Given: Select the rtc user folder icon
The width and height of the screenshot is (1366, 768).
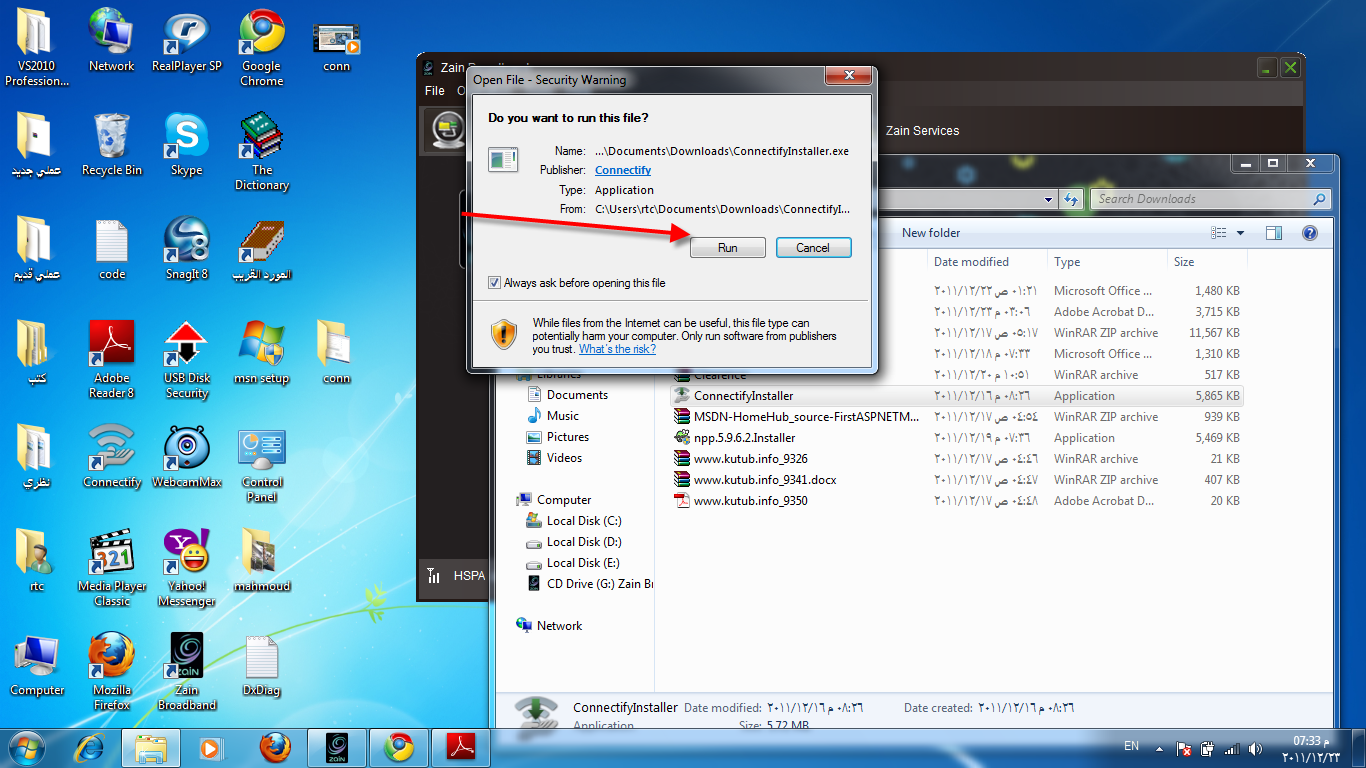Looking at the screenshot, I should click(x=37, y=560).
